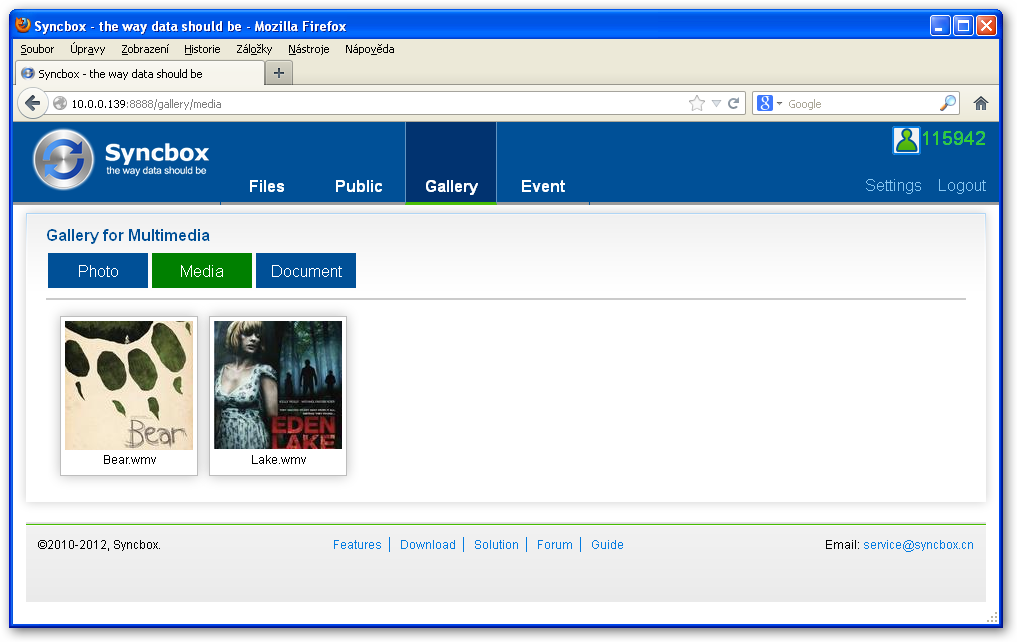Go to the Files section
This screenshot has width=1017, height=642.
point(267,186)
